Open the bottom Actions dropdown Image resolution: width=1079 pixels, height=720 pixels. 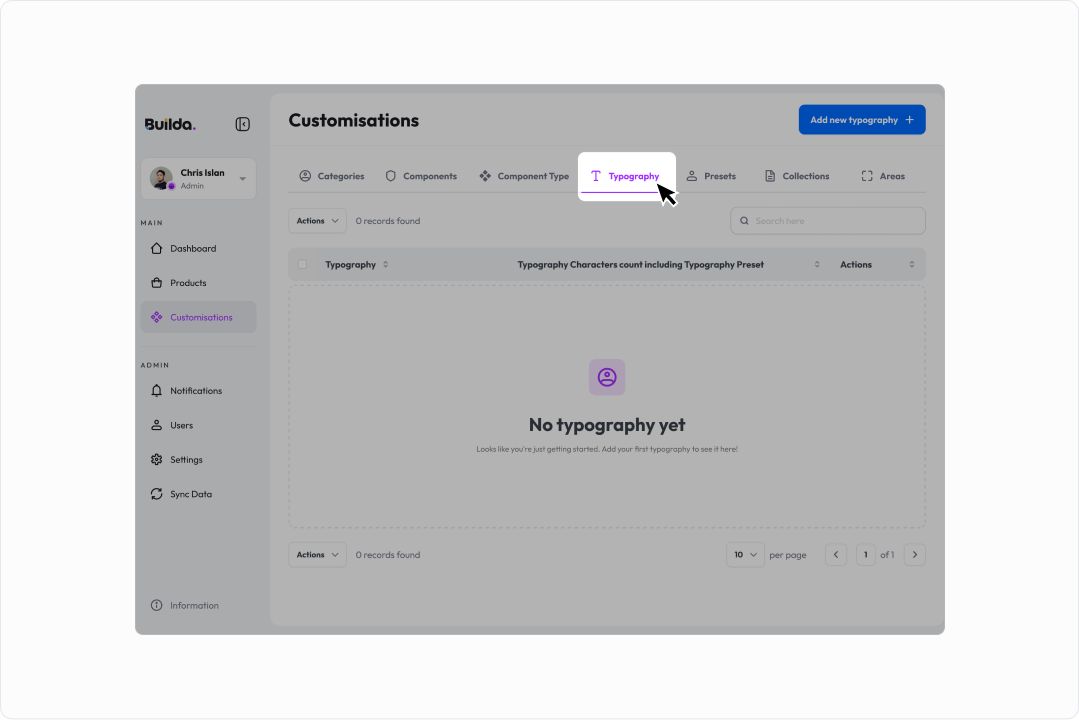[317, 555]
